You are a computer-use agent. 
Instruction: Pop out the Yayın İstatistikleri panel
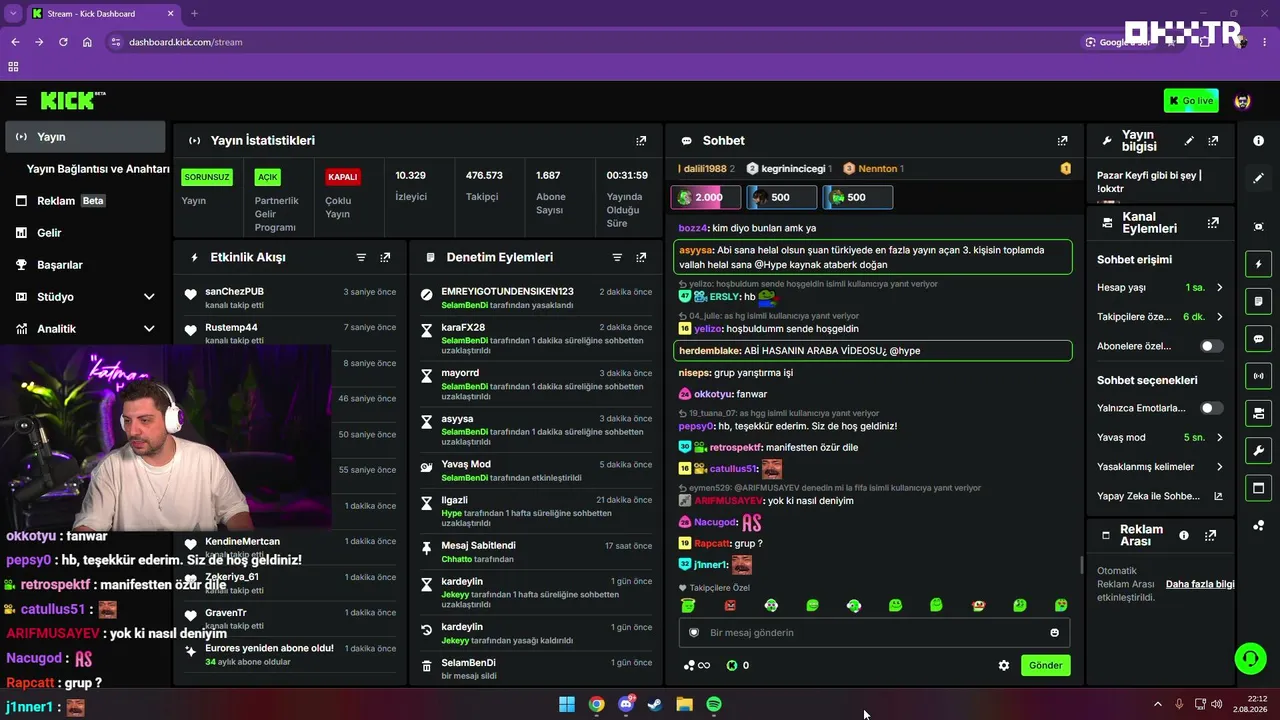641,141
